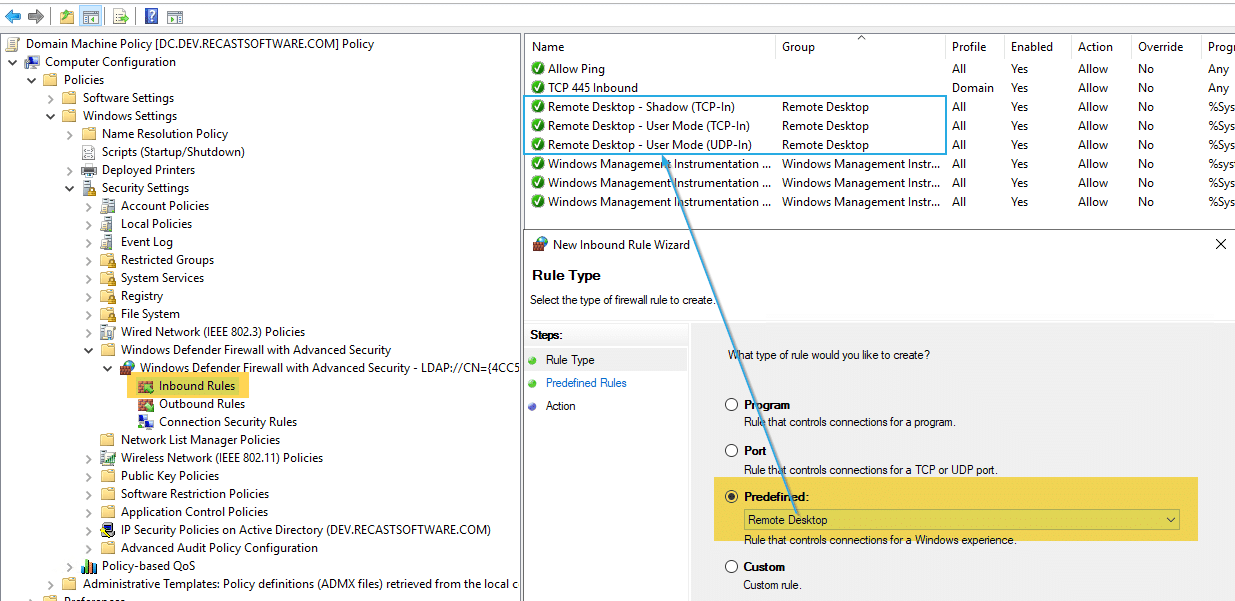The image size is (1235, 601).
Task: Select the Port rule type radio button
Action: coord(732,451)
